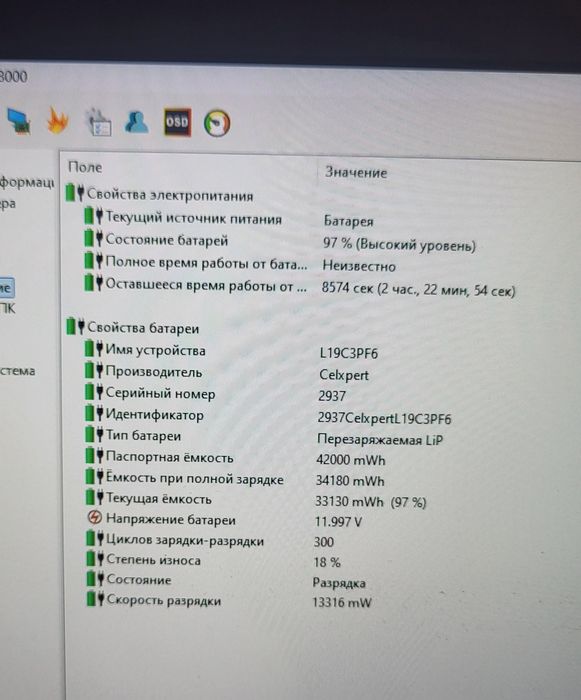The width and height of the screenshot is (581, 700).
Task: Click battery icon beside Циклов зарядки-разрядки
Action: [x=95, y=538]
